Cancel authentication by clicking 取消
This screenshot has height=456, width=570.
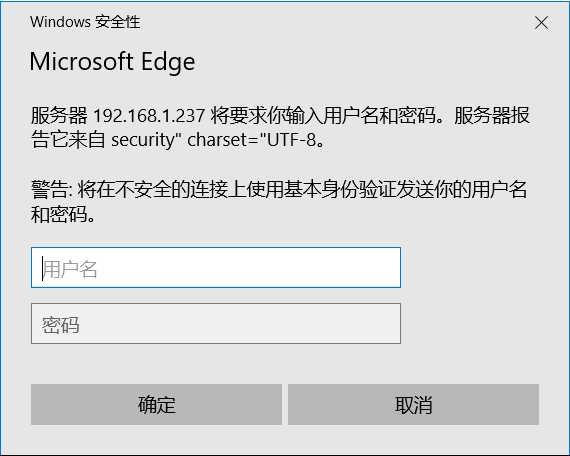tap(413, 404)
